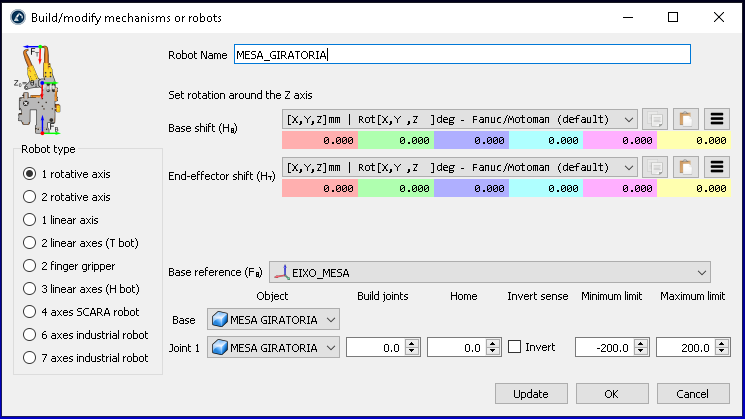Viewport: 745px width, 419px height.
Task: Click the window title bar app icon
Action: (17, 18)
